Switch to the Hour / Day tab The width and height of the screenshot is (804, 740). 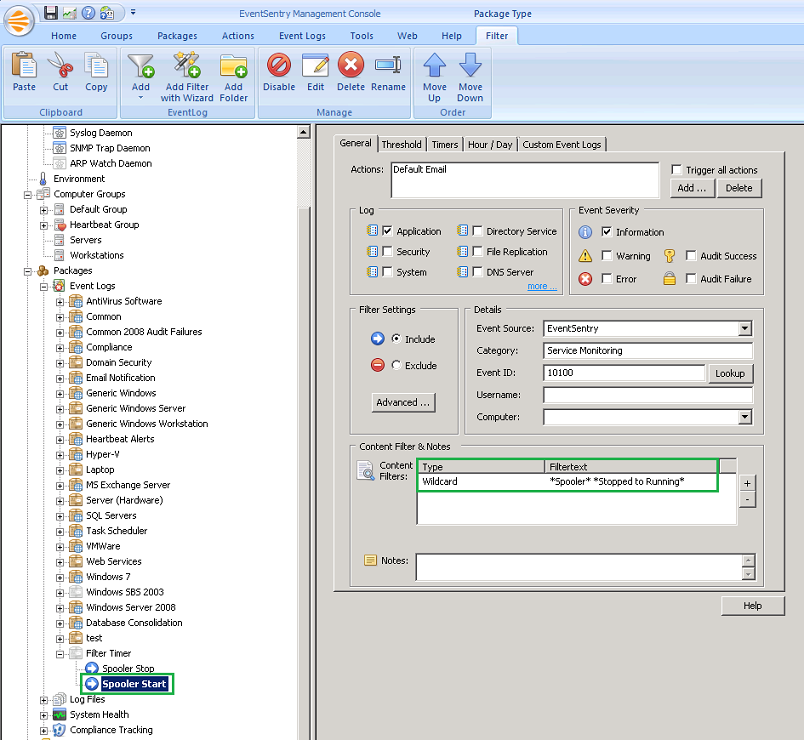tap(490, 145)
